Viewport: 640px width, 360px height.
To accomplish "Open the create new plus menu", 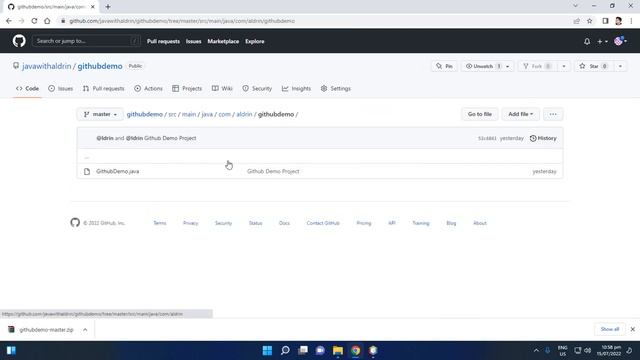I will [x=602, y=41].
